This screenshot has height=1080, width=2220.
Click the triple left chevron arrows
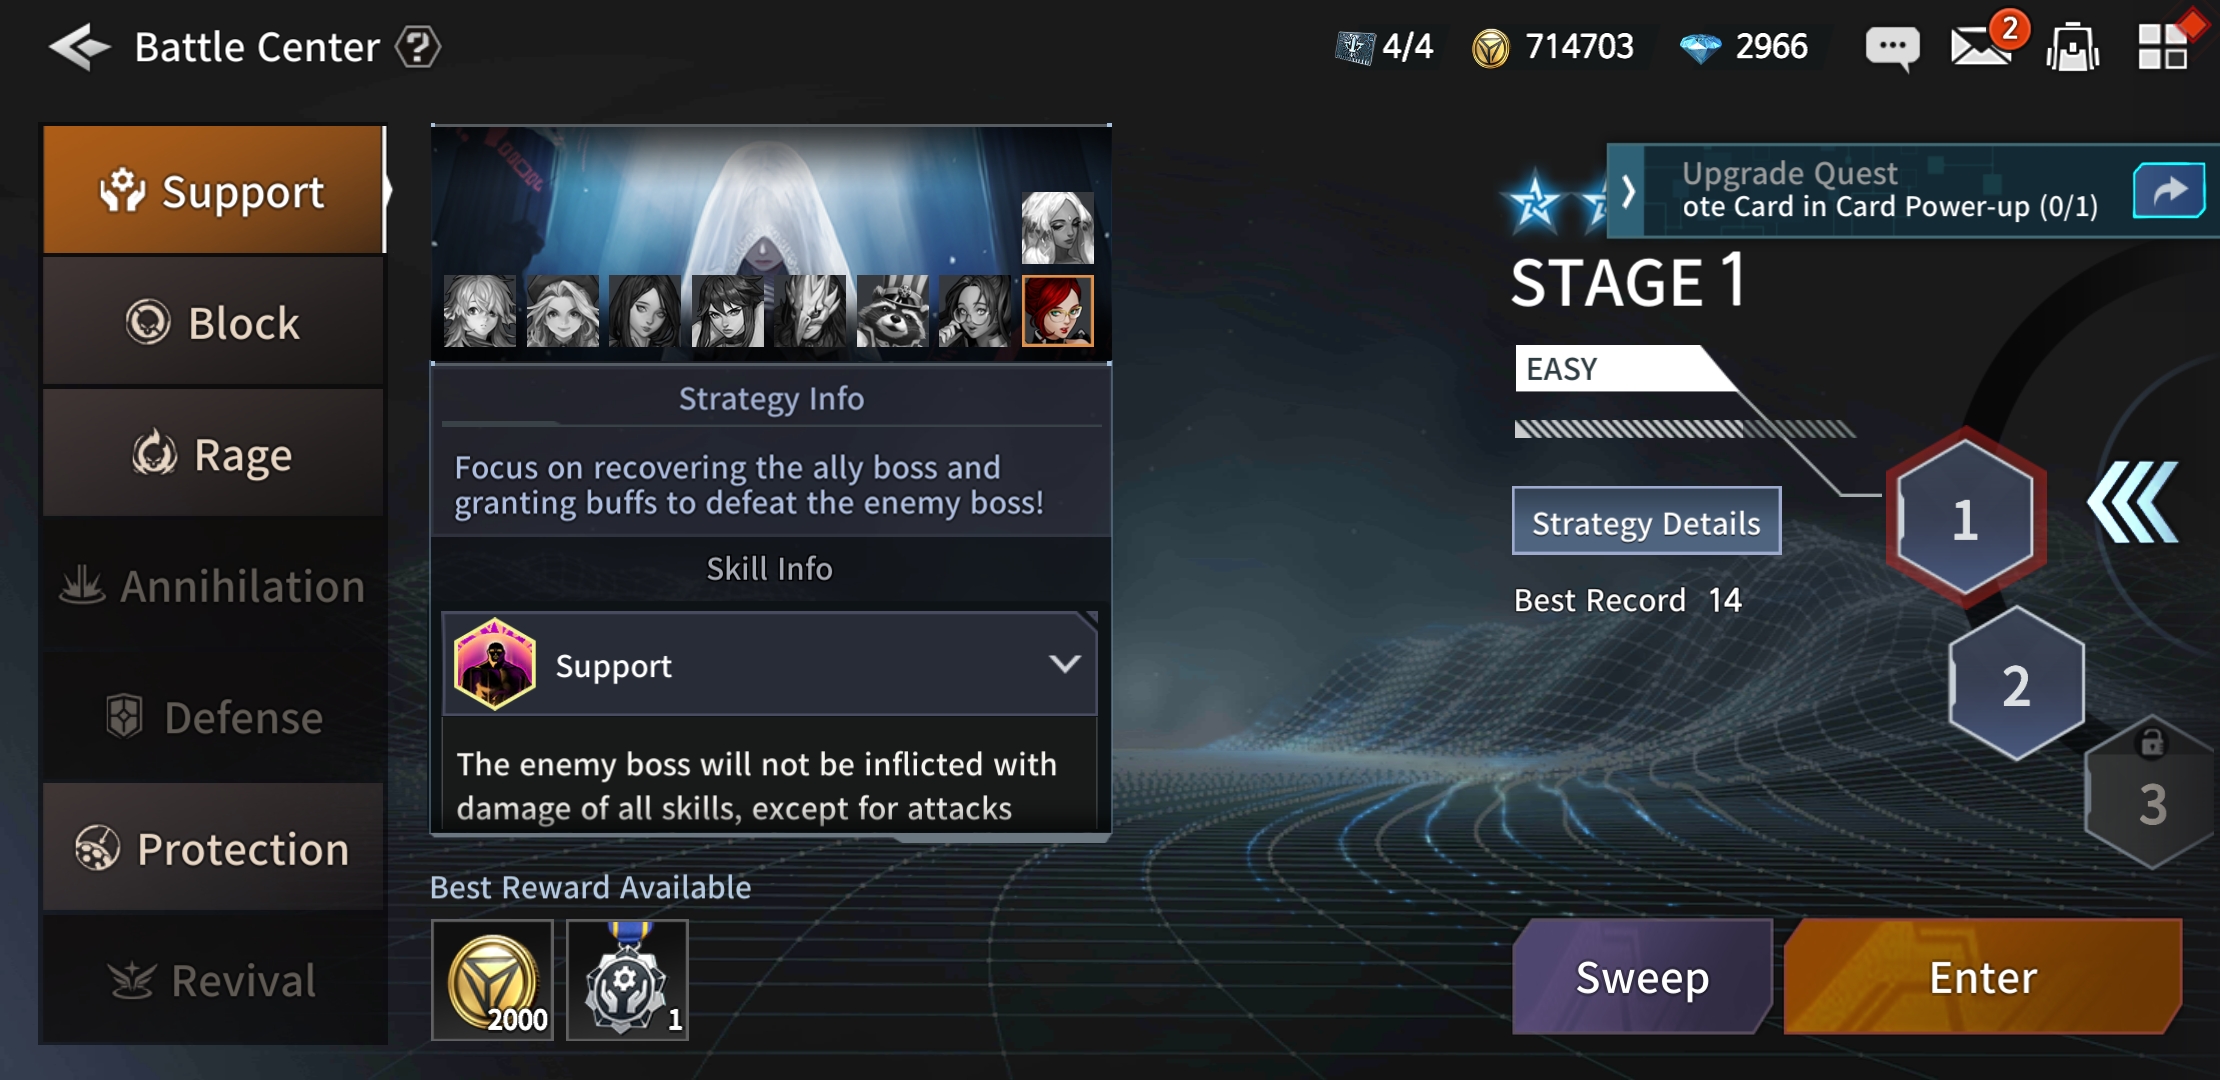pos(2133,502)
